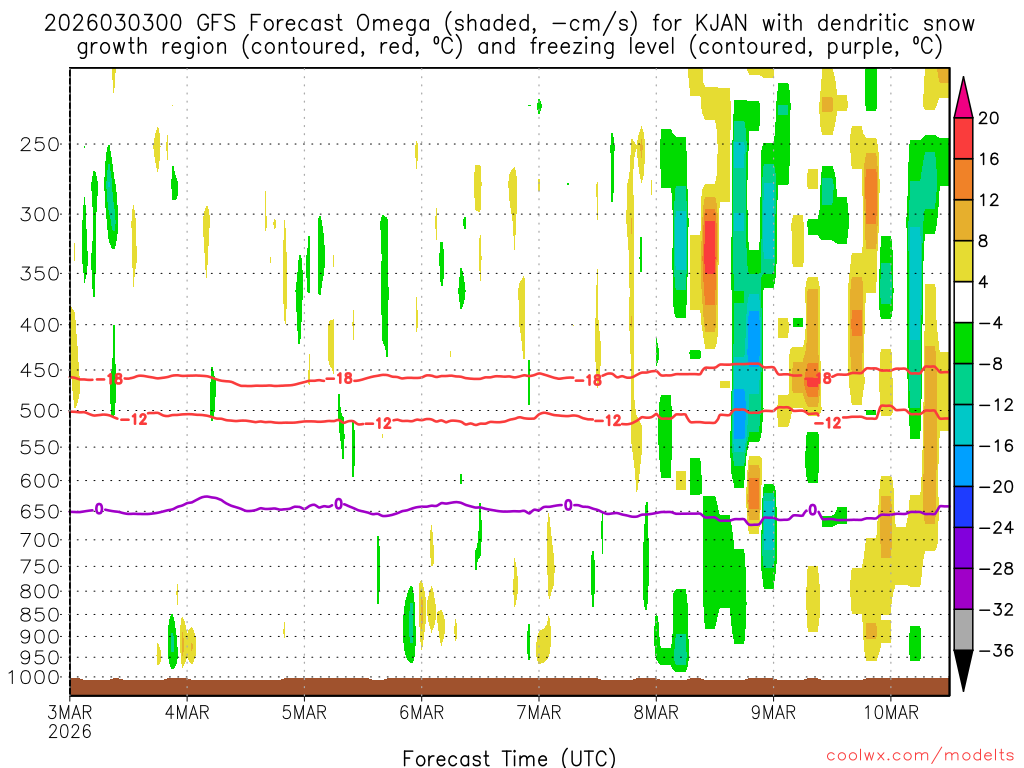This screenshot has height=768, width=1024.
Task: Click the -12 contour label near 8MAR
Action: click(x=607, y=420)
